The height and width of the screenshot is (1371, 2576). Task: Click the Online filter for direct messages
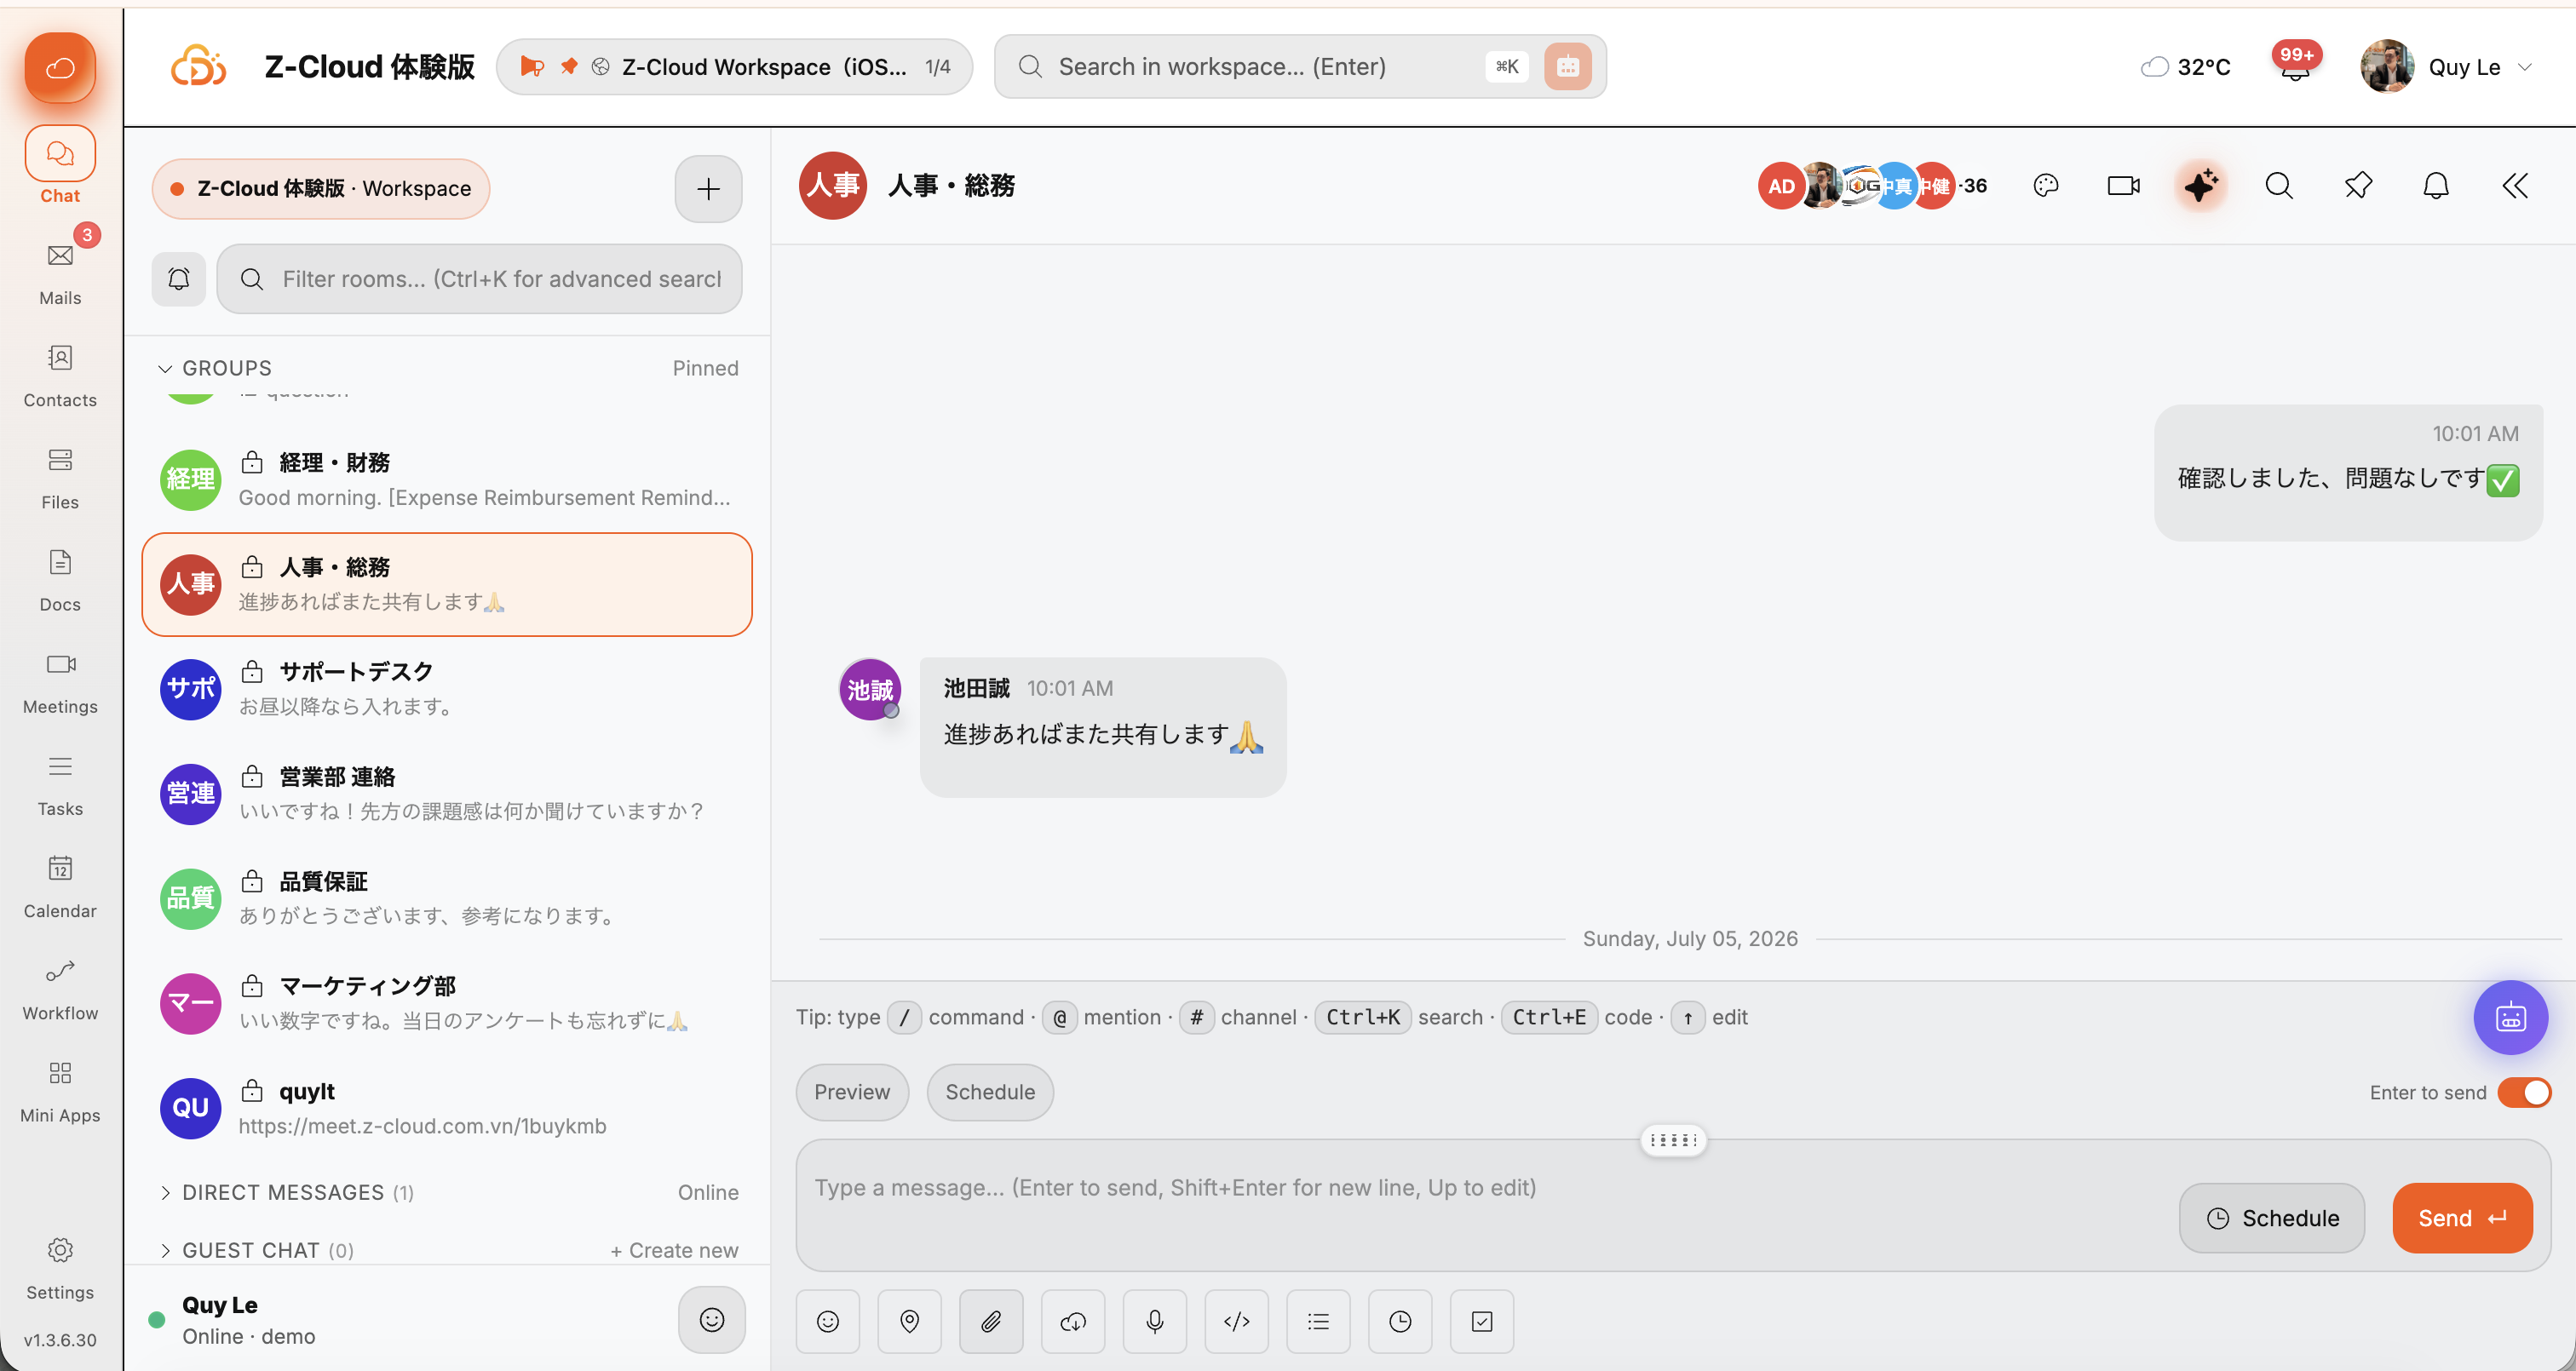click(709, 1193)
